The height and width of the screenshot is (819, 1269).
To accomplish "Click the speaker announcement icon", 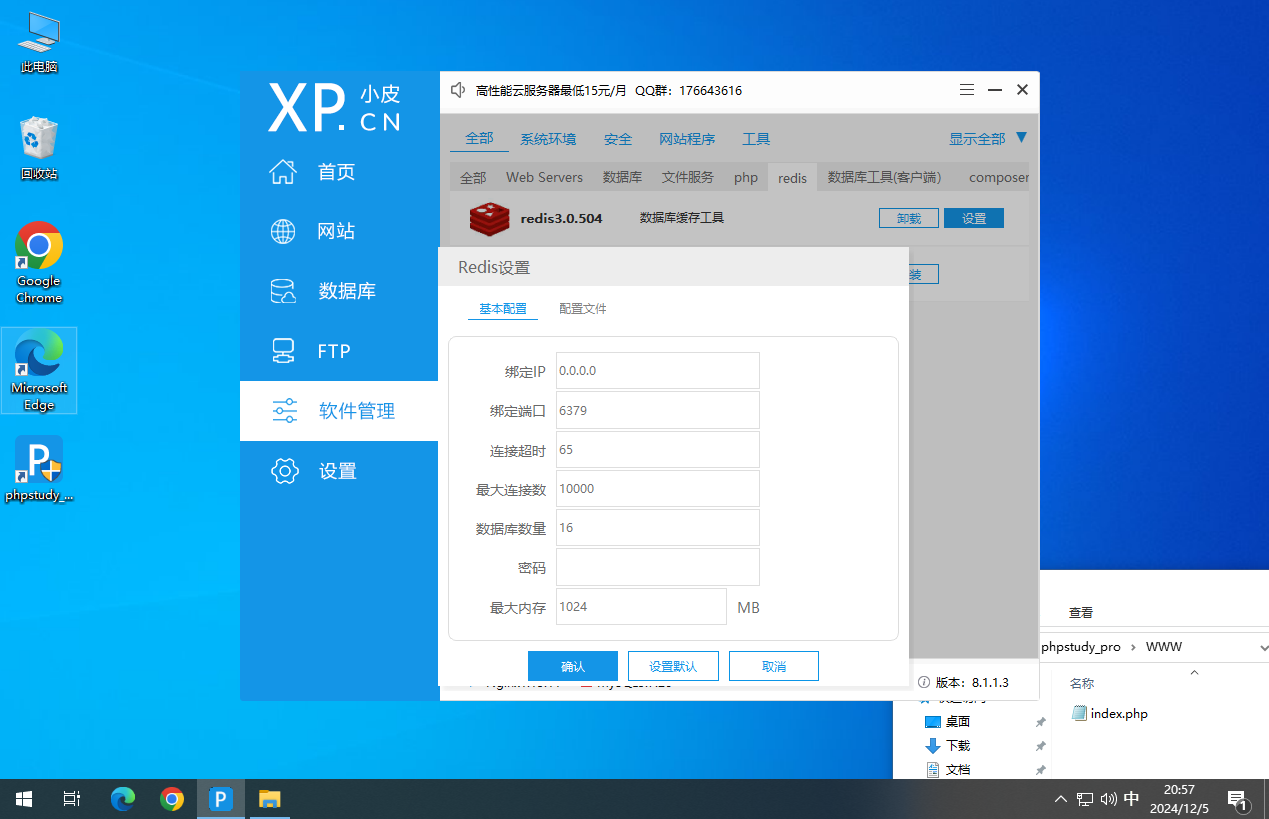I will coord(458,90).
